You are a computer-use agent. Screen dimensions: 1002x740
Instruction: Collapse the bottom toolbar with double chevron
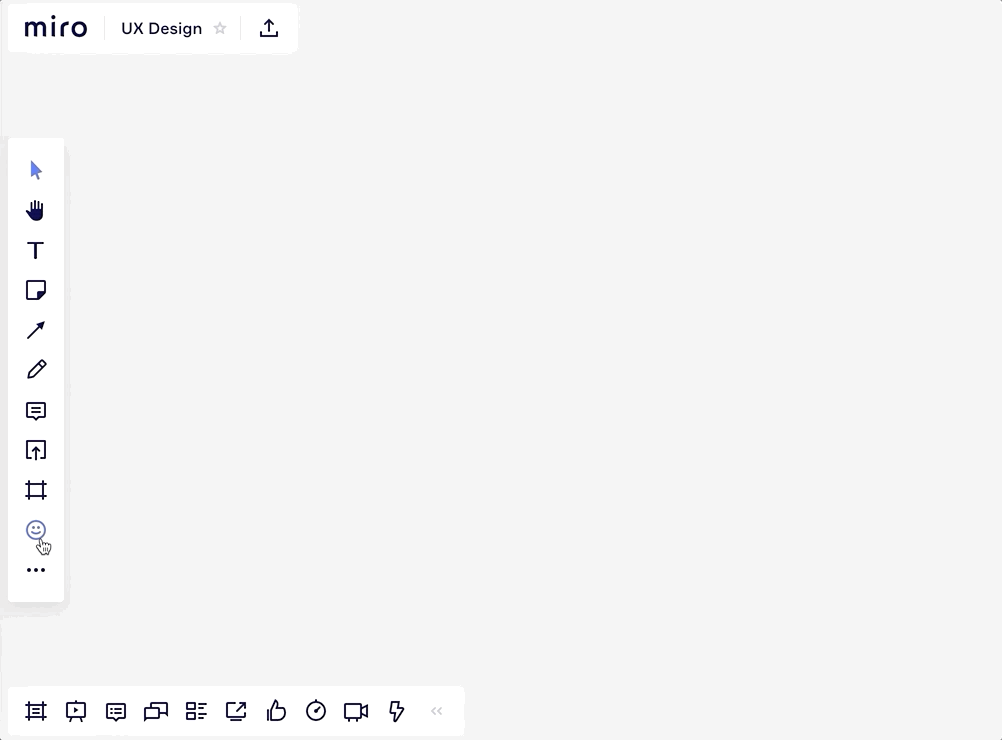(x=436, y=711)
